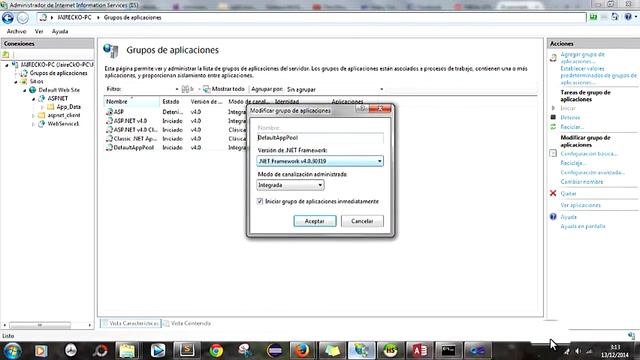
Task: Open the command prompt taskbar icon
Action: tap(448, 351)
